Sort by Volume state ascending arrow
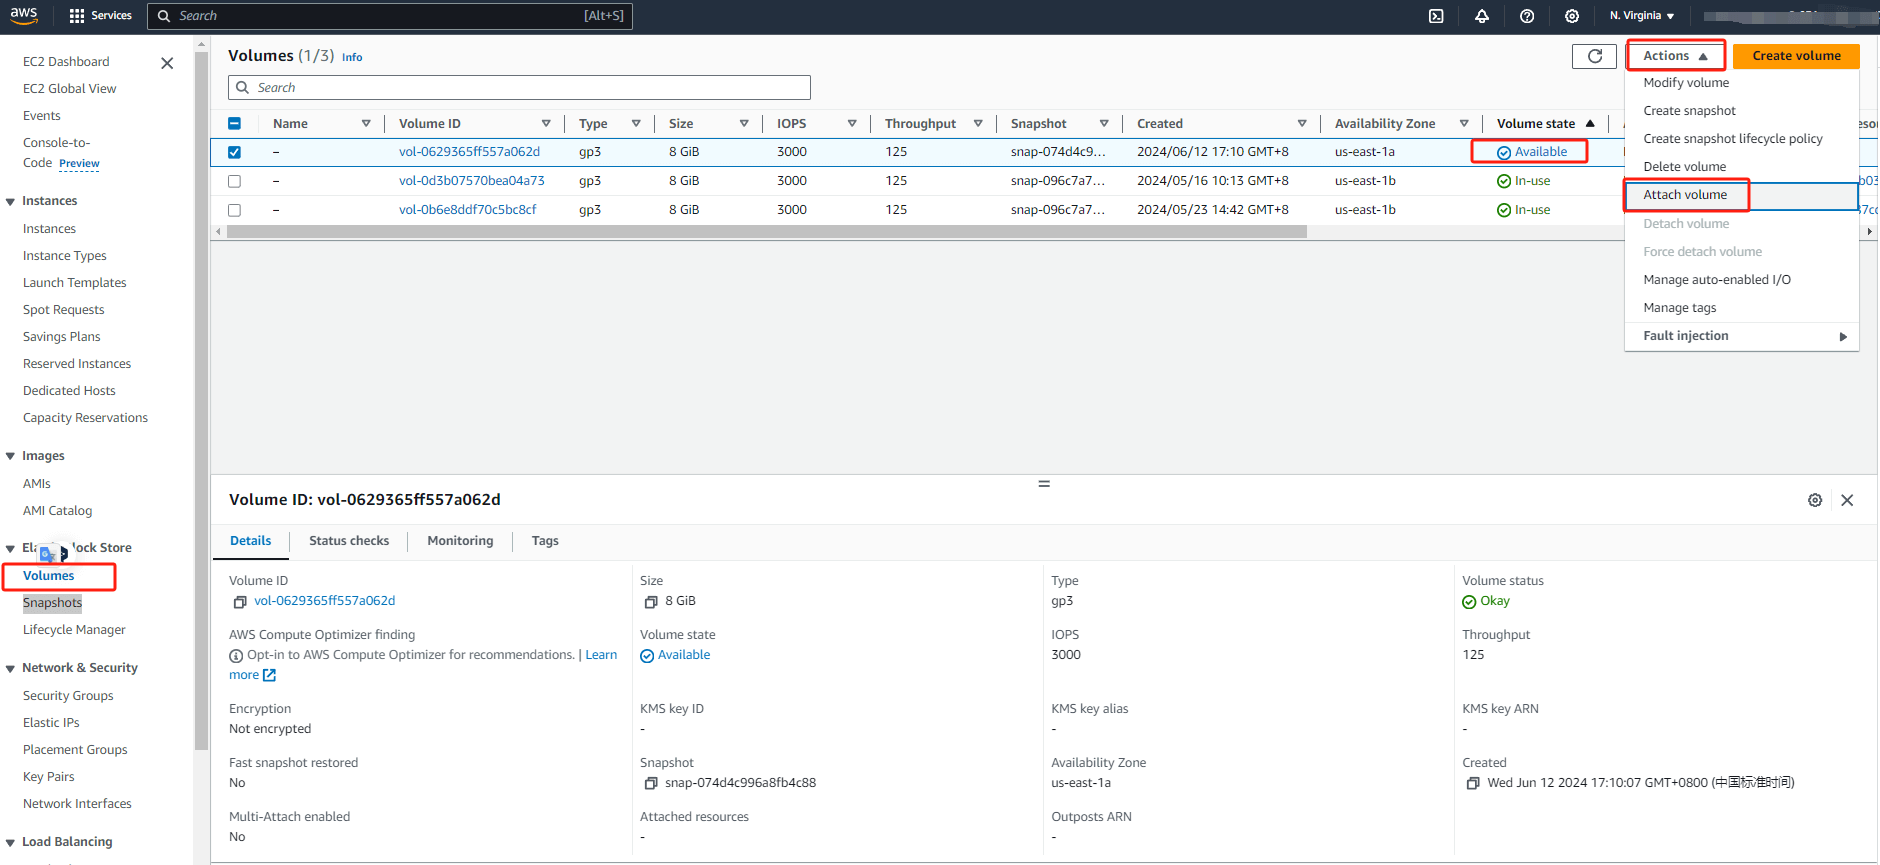The image size is (1880, 865). coord(1590,123)
